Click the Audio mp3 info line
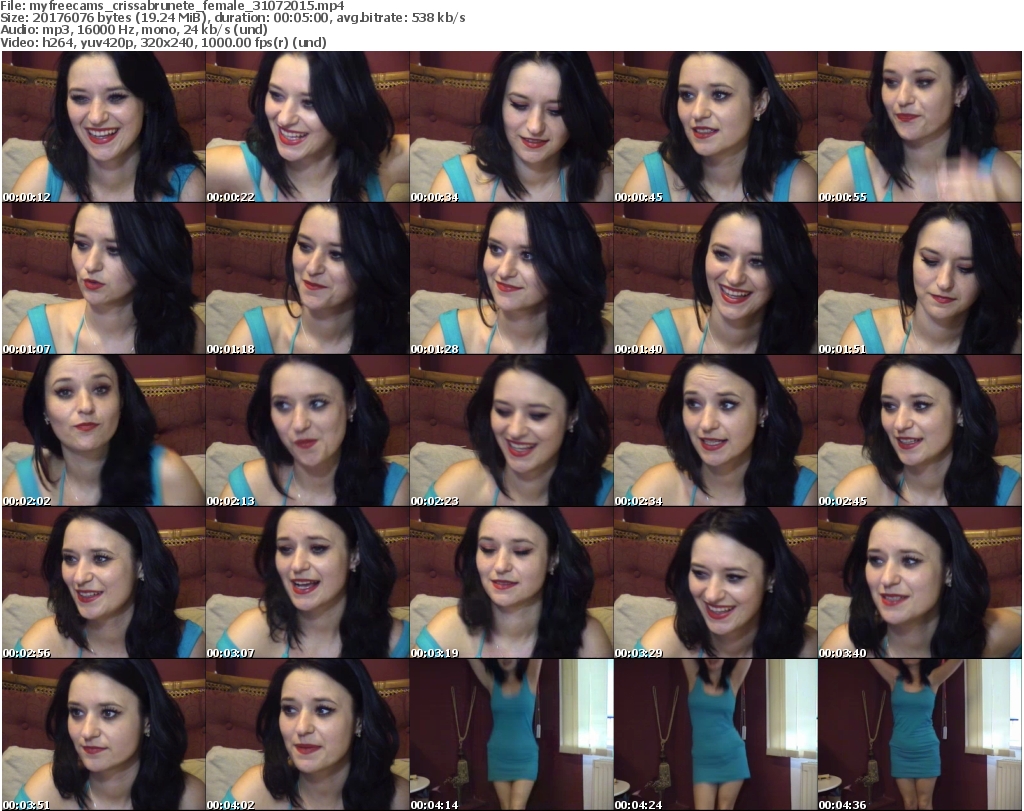 pyautogui.click(x=134, y=30)
